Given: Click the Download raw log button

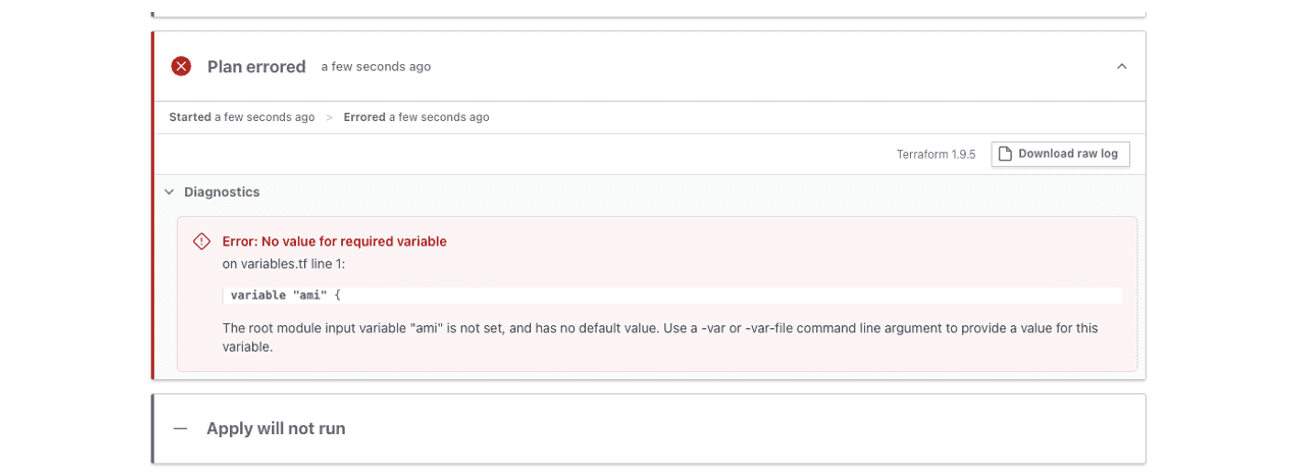Looking at the screenshot, I should click(1060, 154).
